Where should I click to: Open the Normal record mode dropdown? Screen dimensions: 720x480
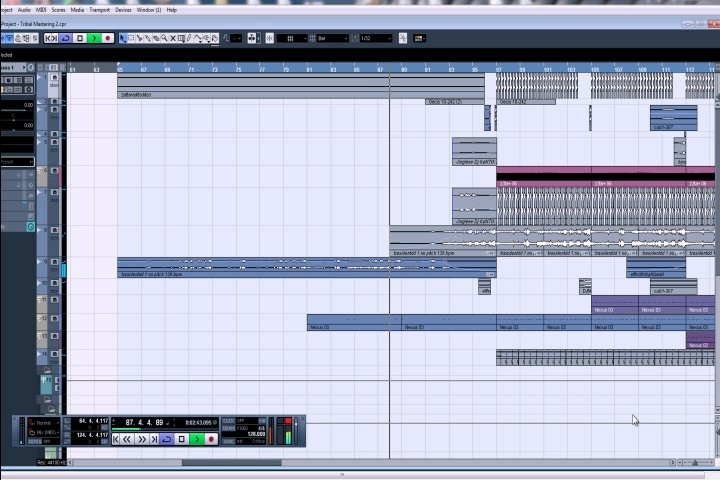[44, 423]
